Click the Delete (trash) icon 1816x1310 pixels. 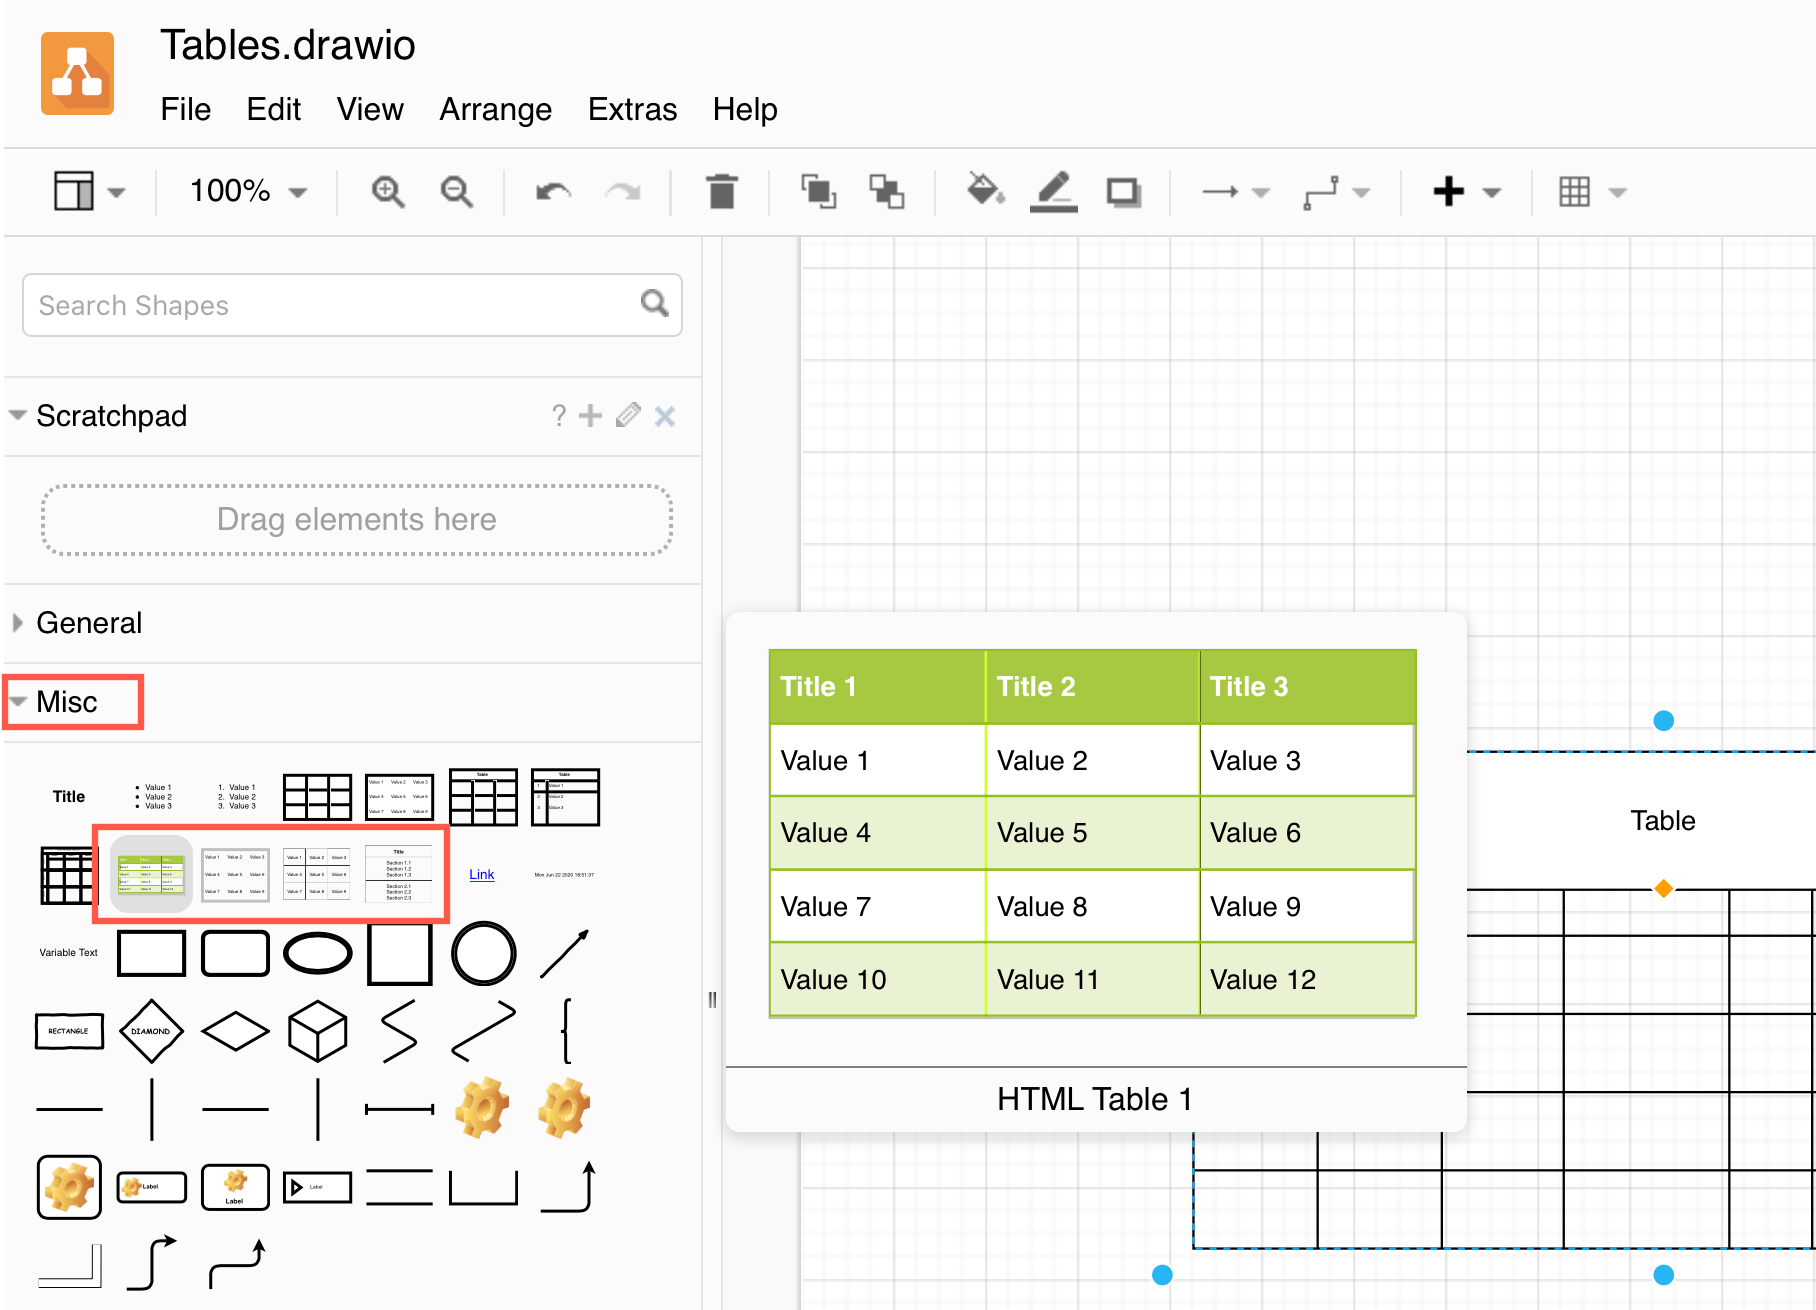coord(722,191)
